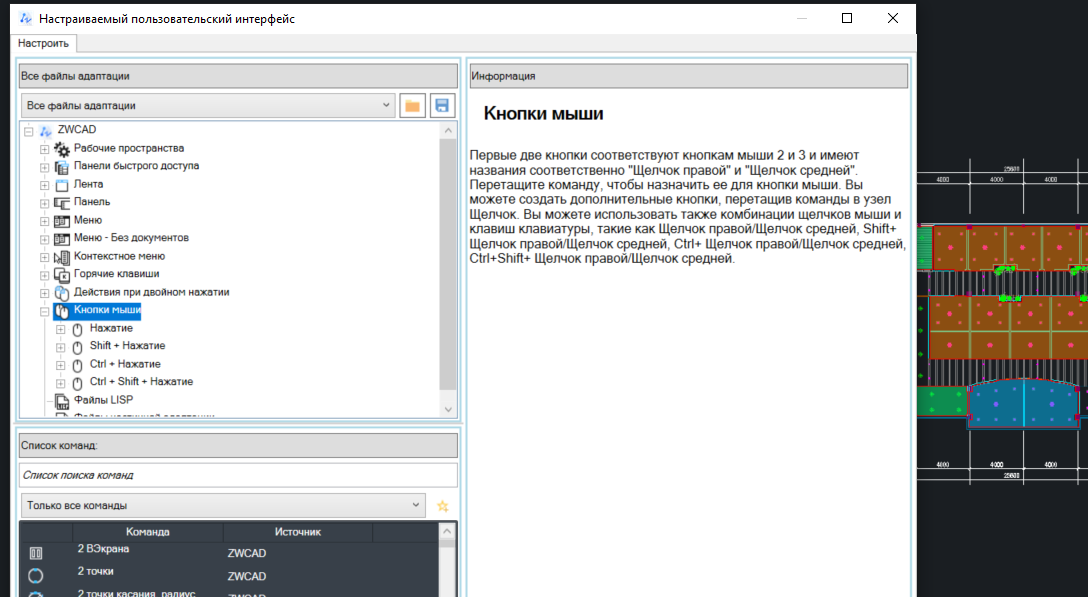Open the Только все команды filter dropdown
The width and height of the screenshot is (1088, 597).
[x=222, y=506]
